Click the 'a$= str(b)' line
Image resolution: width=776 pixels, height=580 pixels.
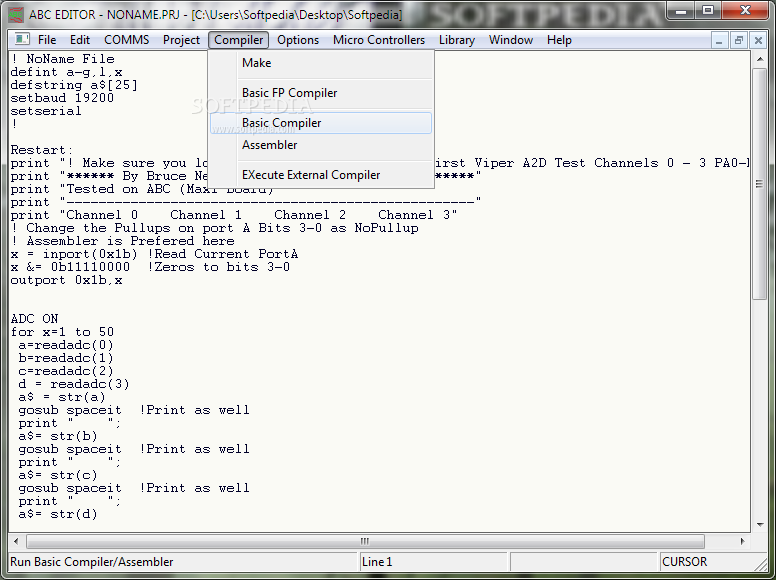point(58,436)
